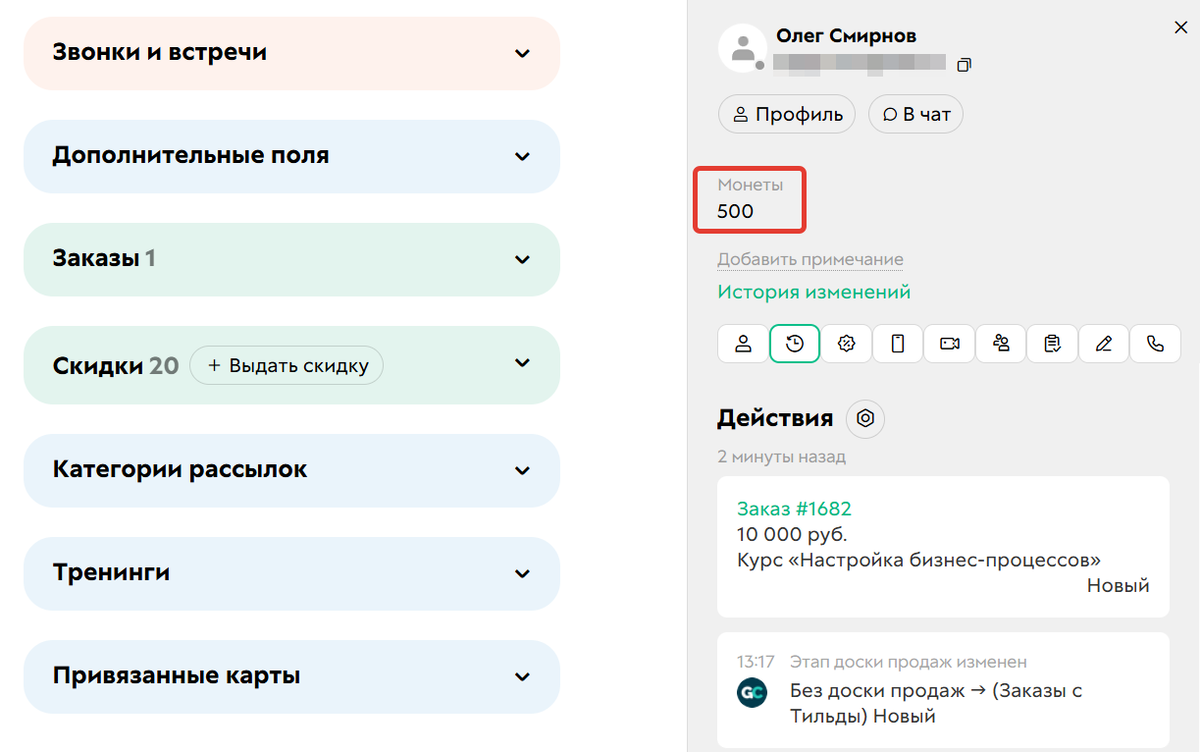Screen dimensions: 1200x752
Task: Click the video camera icon
Action: point(949,343)
